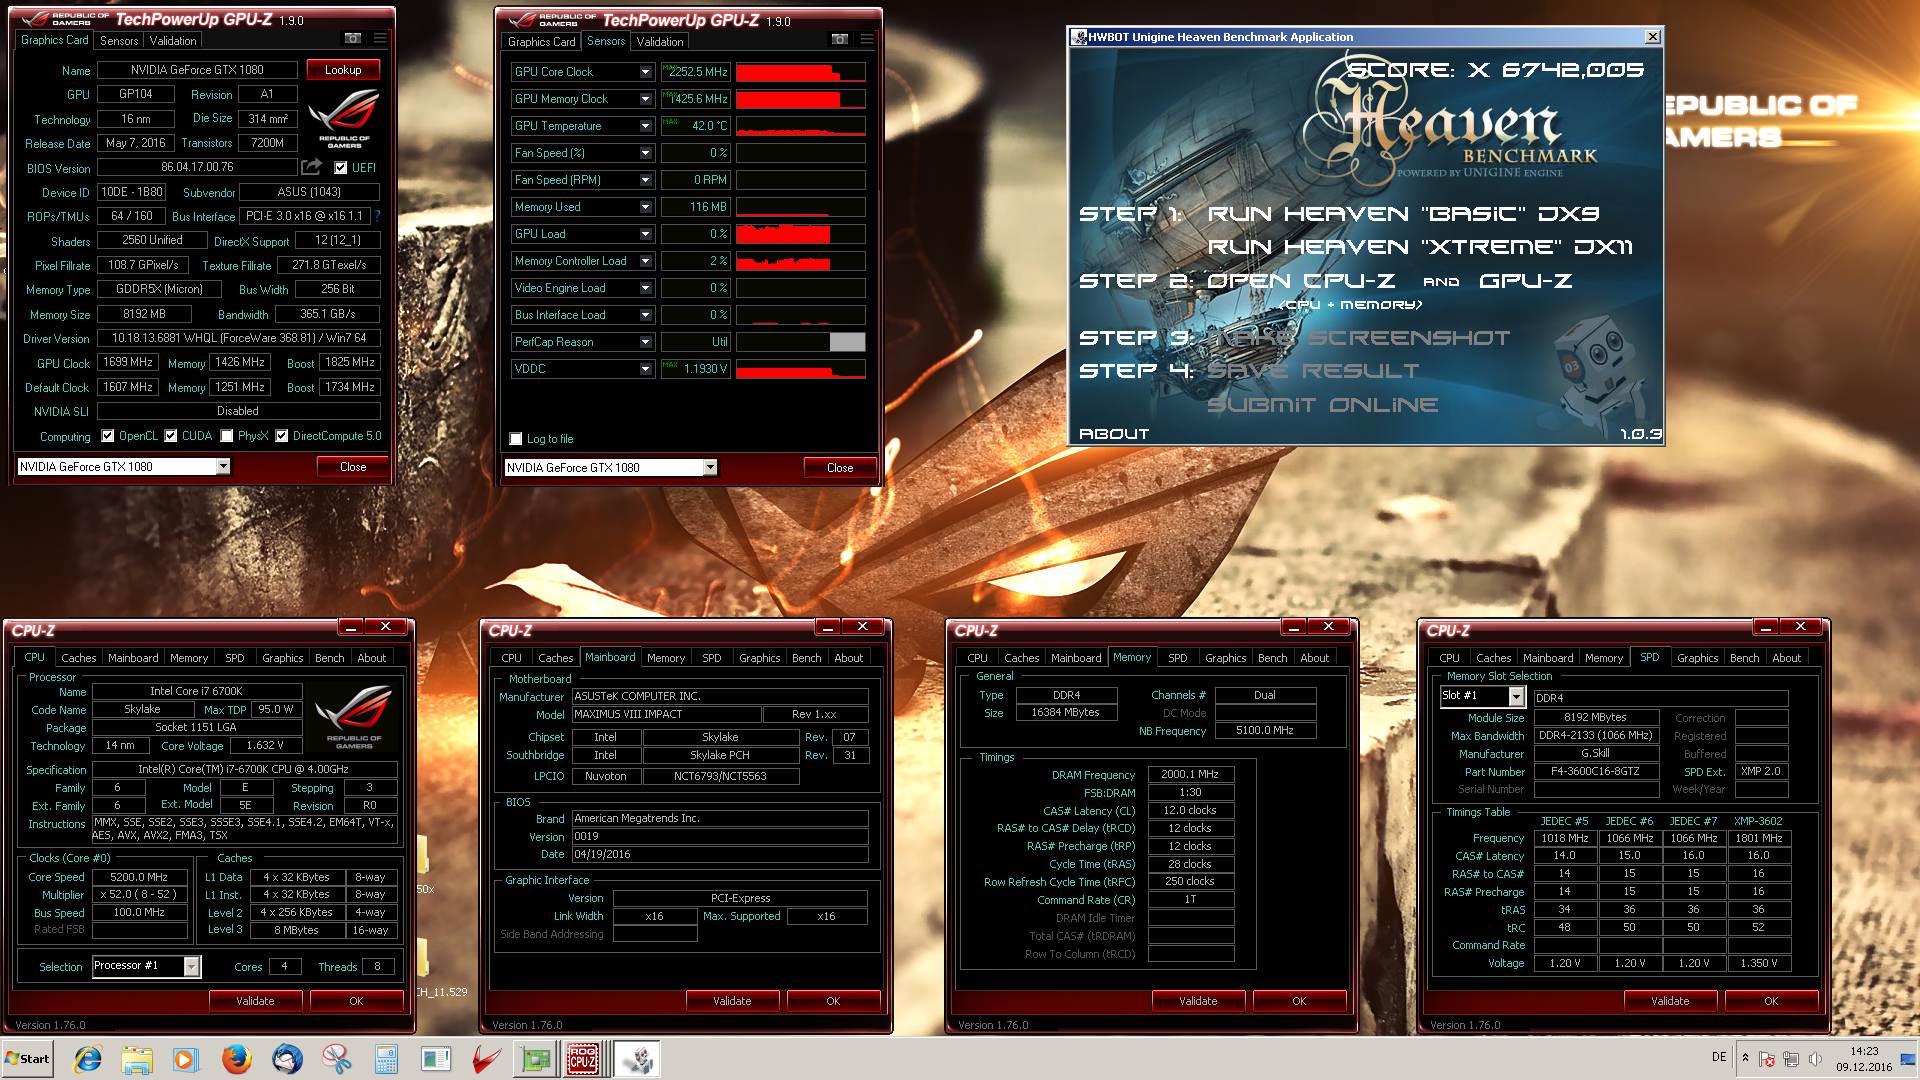1920x1080 pixels.
Task: Click the GPU Load red sensor graph
Action: tap(801, 234)
